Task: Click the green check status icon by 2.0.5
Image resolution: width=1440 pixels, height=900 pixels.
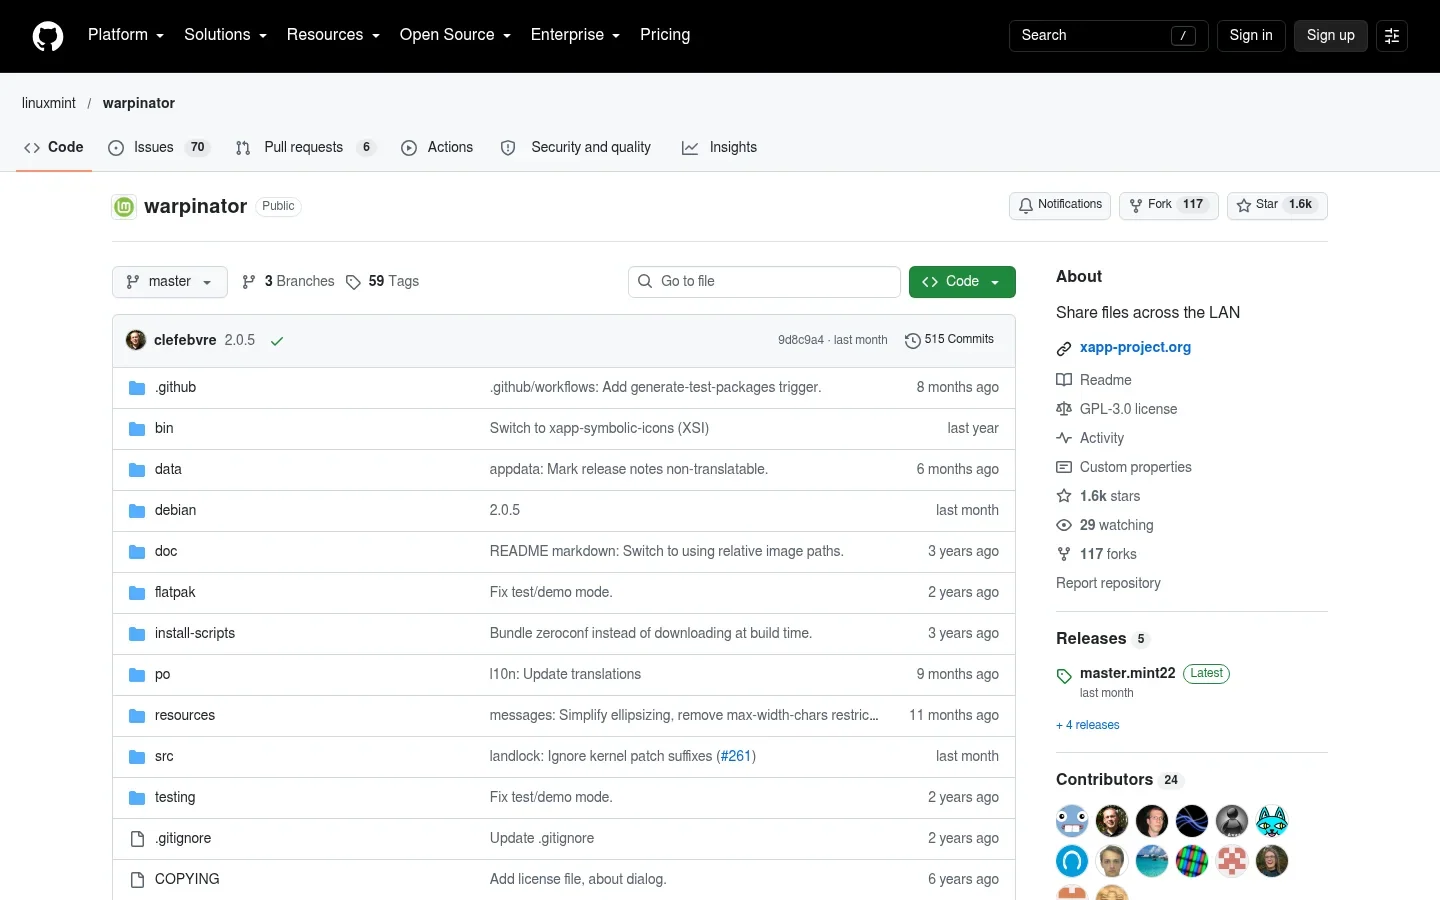Action: (x=277, y=341)
